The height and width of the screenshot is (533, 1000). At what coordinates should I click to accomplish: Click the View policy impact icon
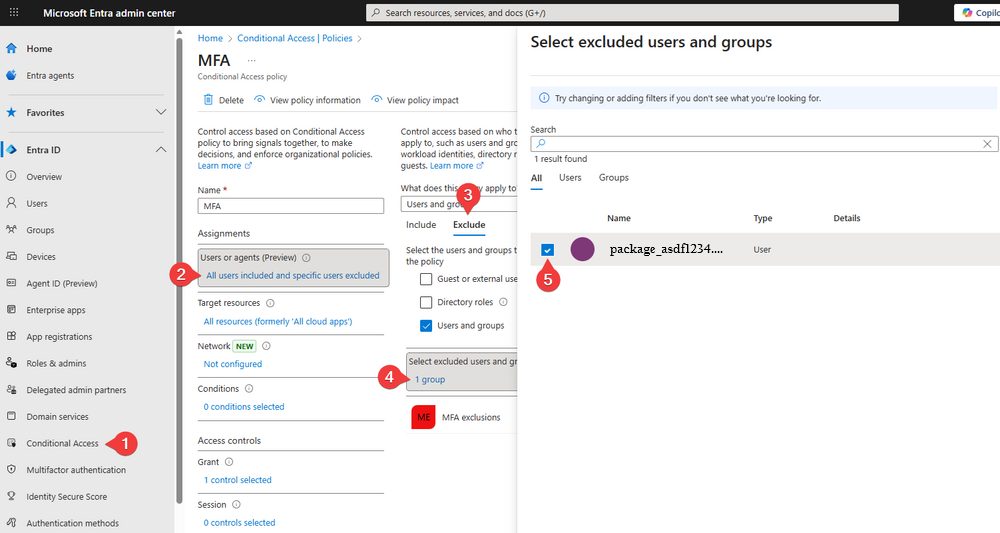click(x=377, y=100)
